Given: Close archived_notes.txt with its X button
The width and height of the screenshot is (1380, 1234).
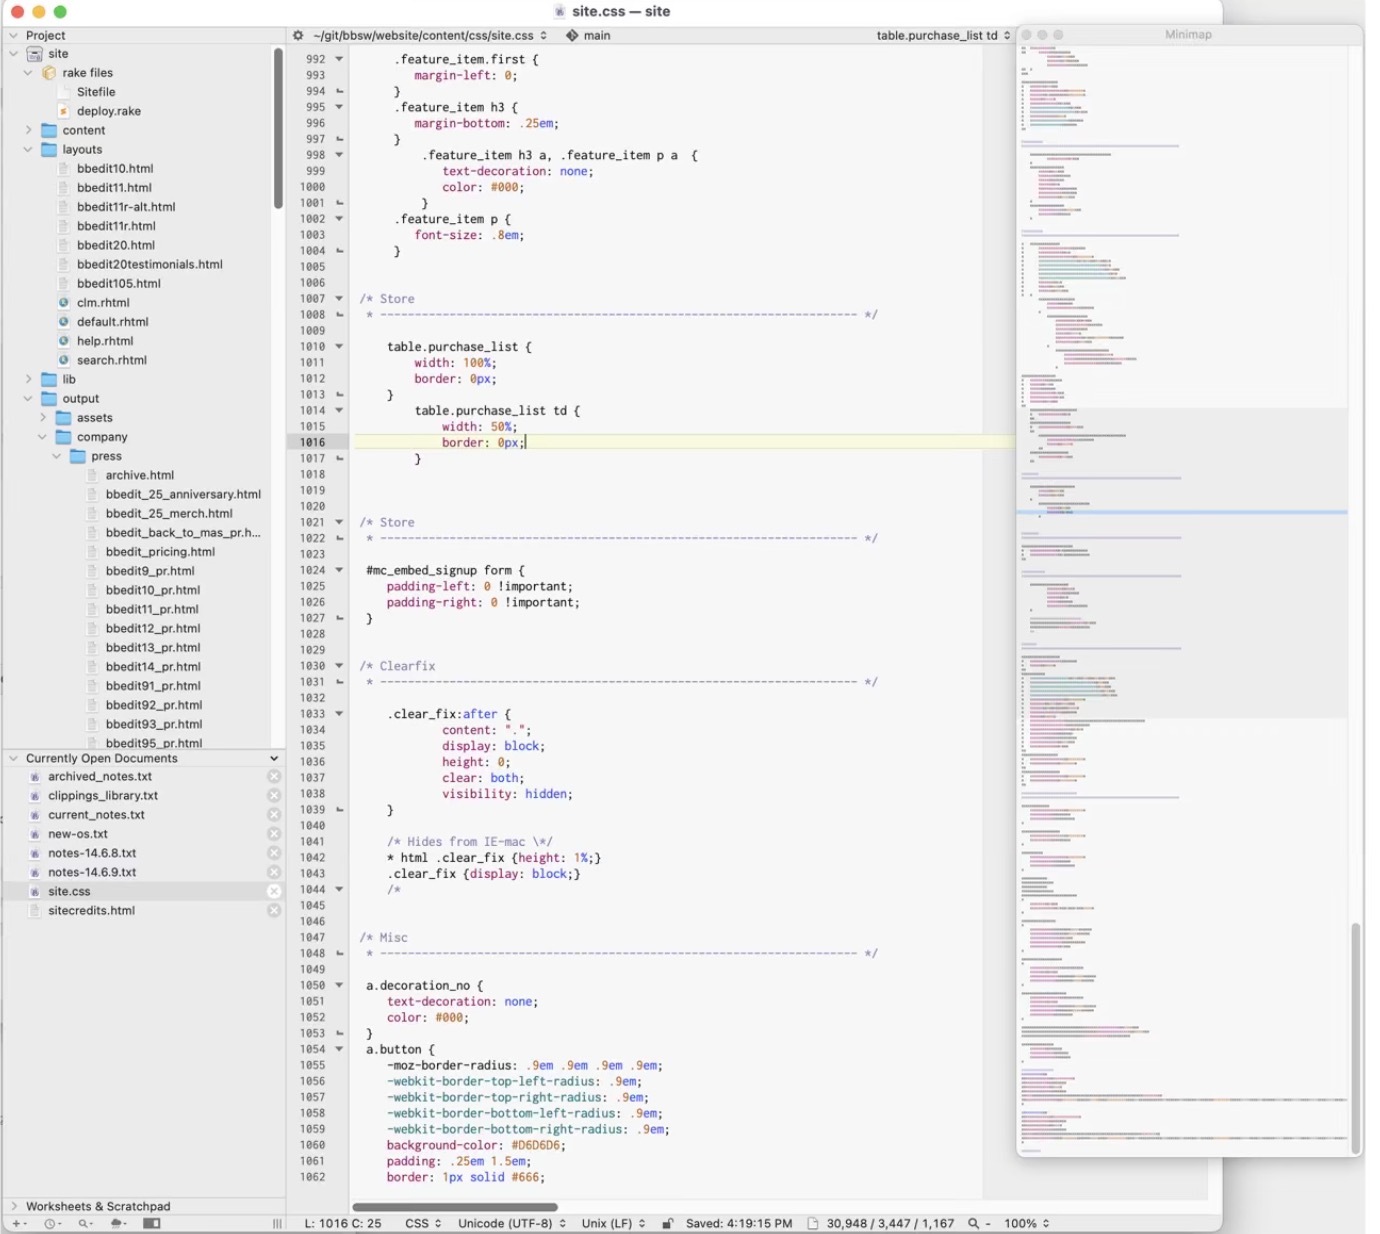Looking at the screenshot, I should [274, 777].
